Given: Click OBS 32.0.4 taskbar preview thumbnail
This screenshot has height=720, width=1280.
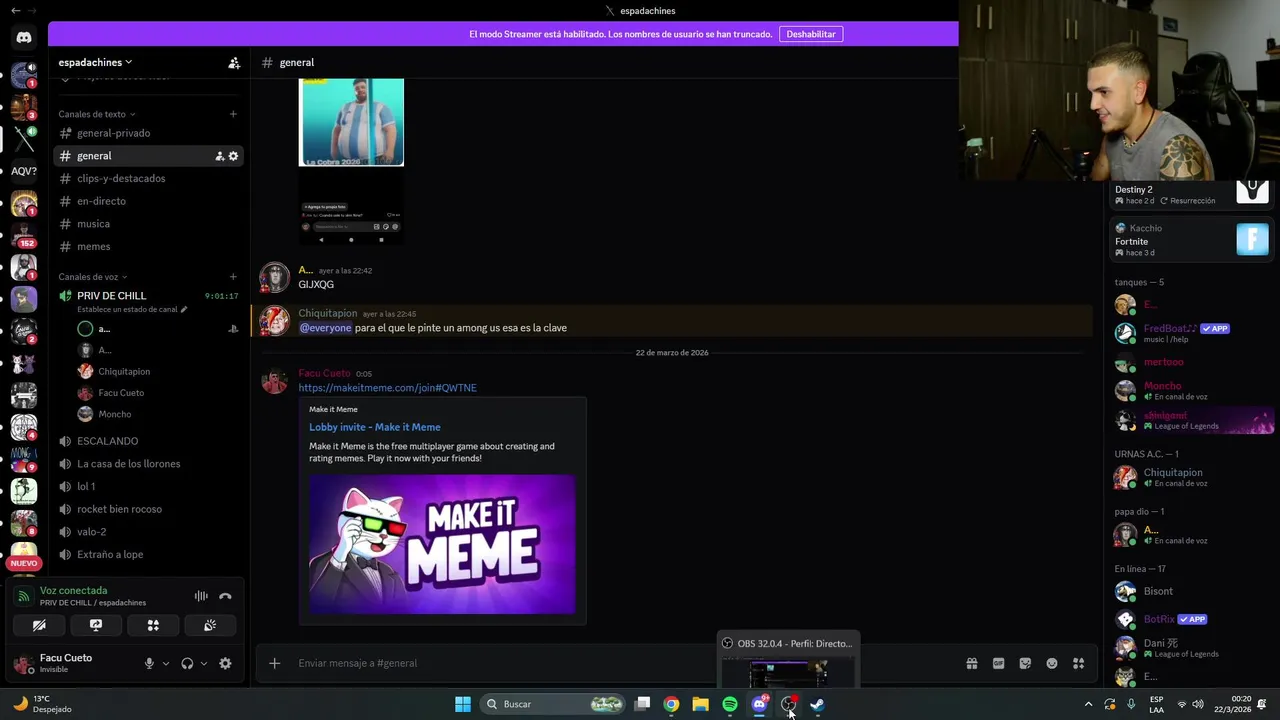Looking at the screenshot, I should (x=789, y=671).
